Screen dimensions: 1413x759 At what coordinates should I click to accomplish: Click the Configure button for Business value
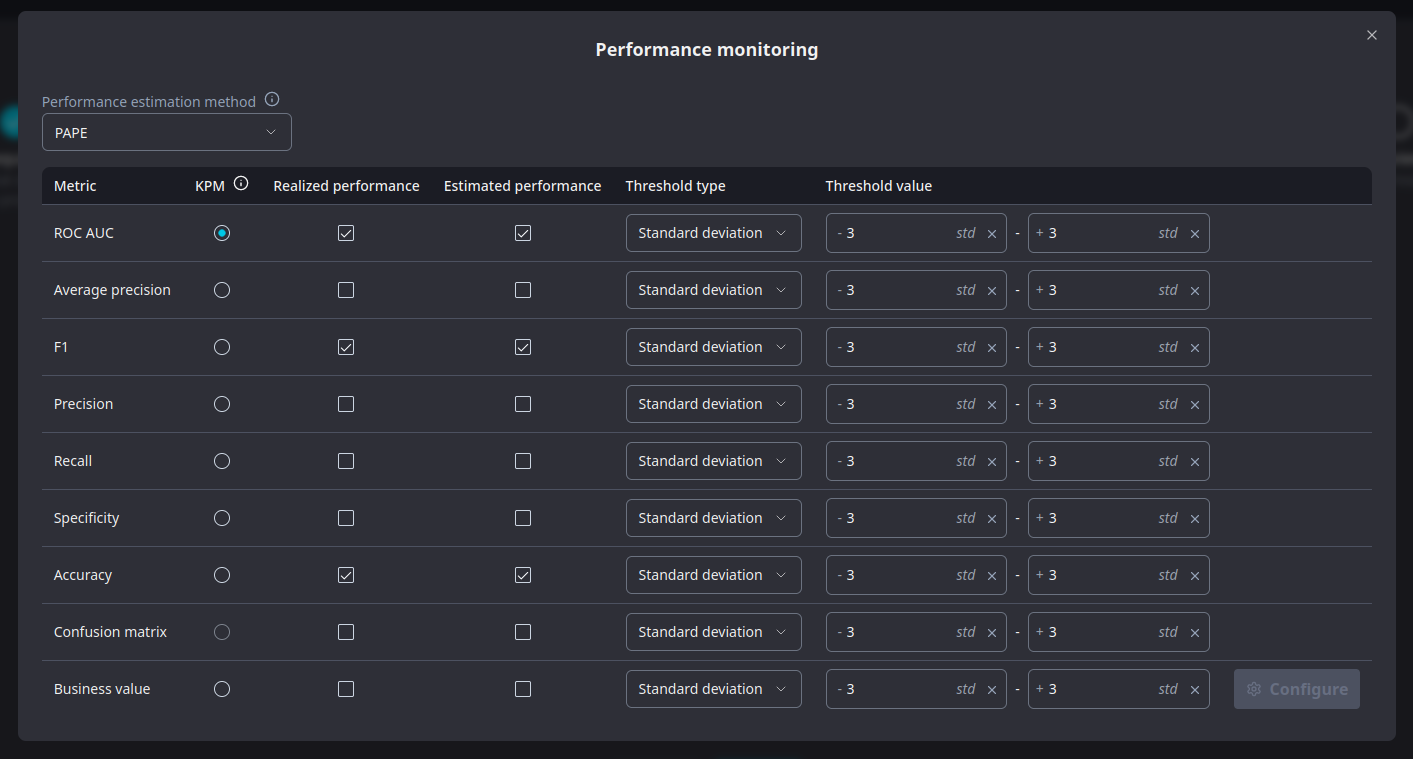pyautogui.click(x=1296, y=689)
